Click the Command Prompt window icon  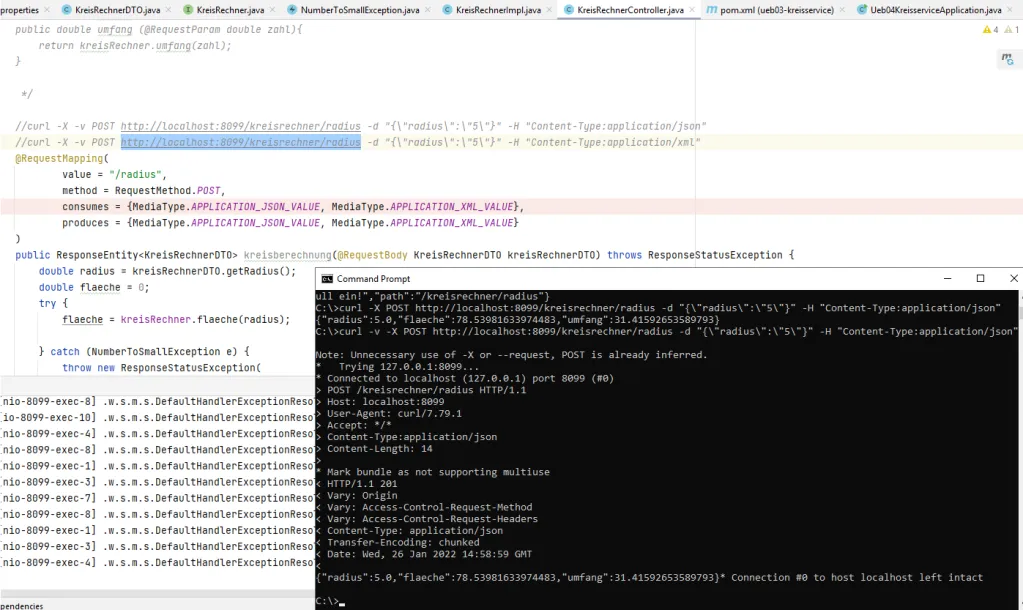327,279
